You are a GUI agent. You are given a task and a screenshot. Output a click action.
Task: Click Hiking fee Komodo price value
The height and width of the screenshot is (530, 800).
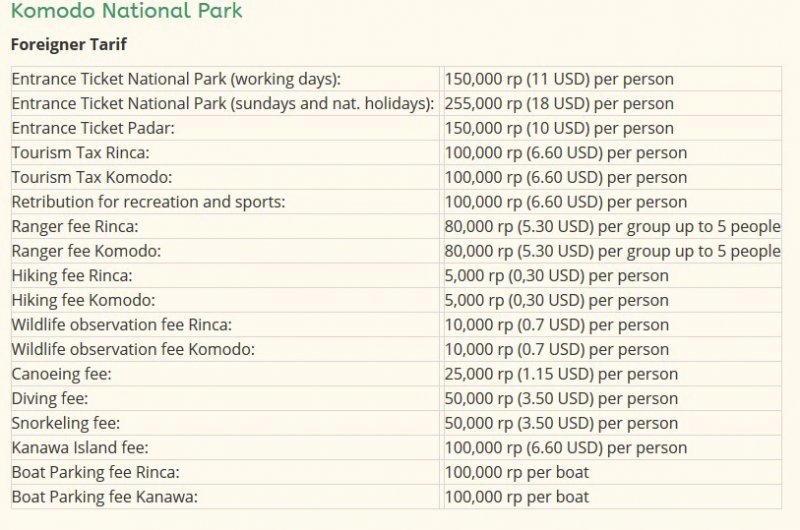coord(557,300)
